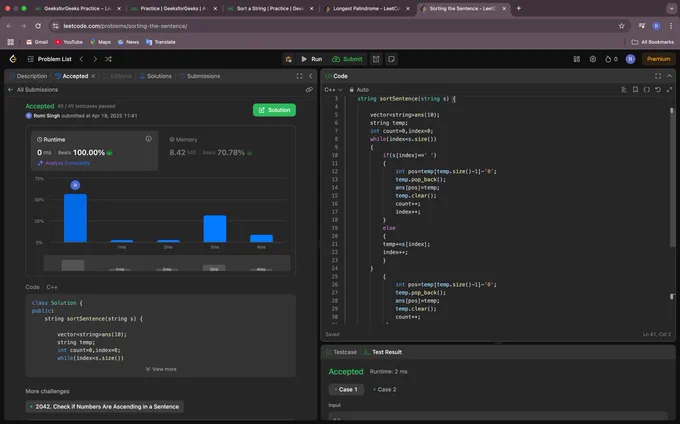This screenshot has width=680, height=424.
Task: Start the timer alarm clock icon
Action: point(376,59)
